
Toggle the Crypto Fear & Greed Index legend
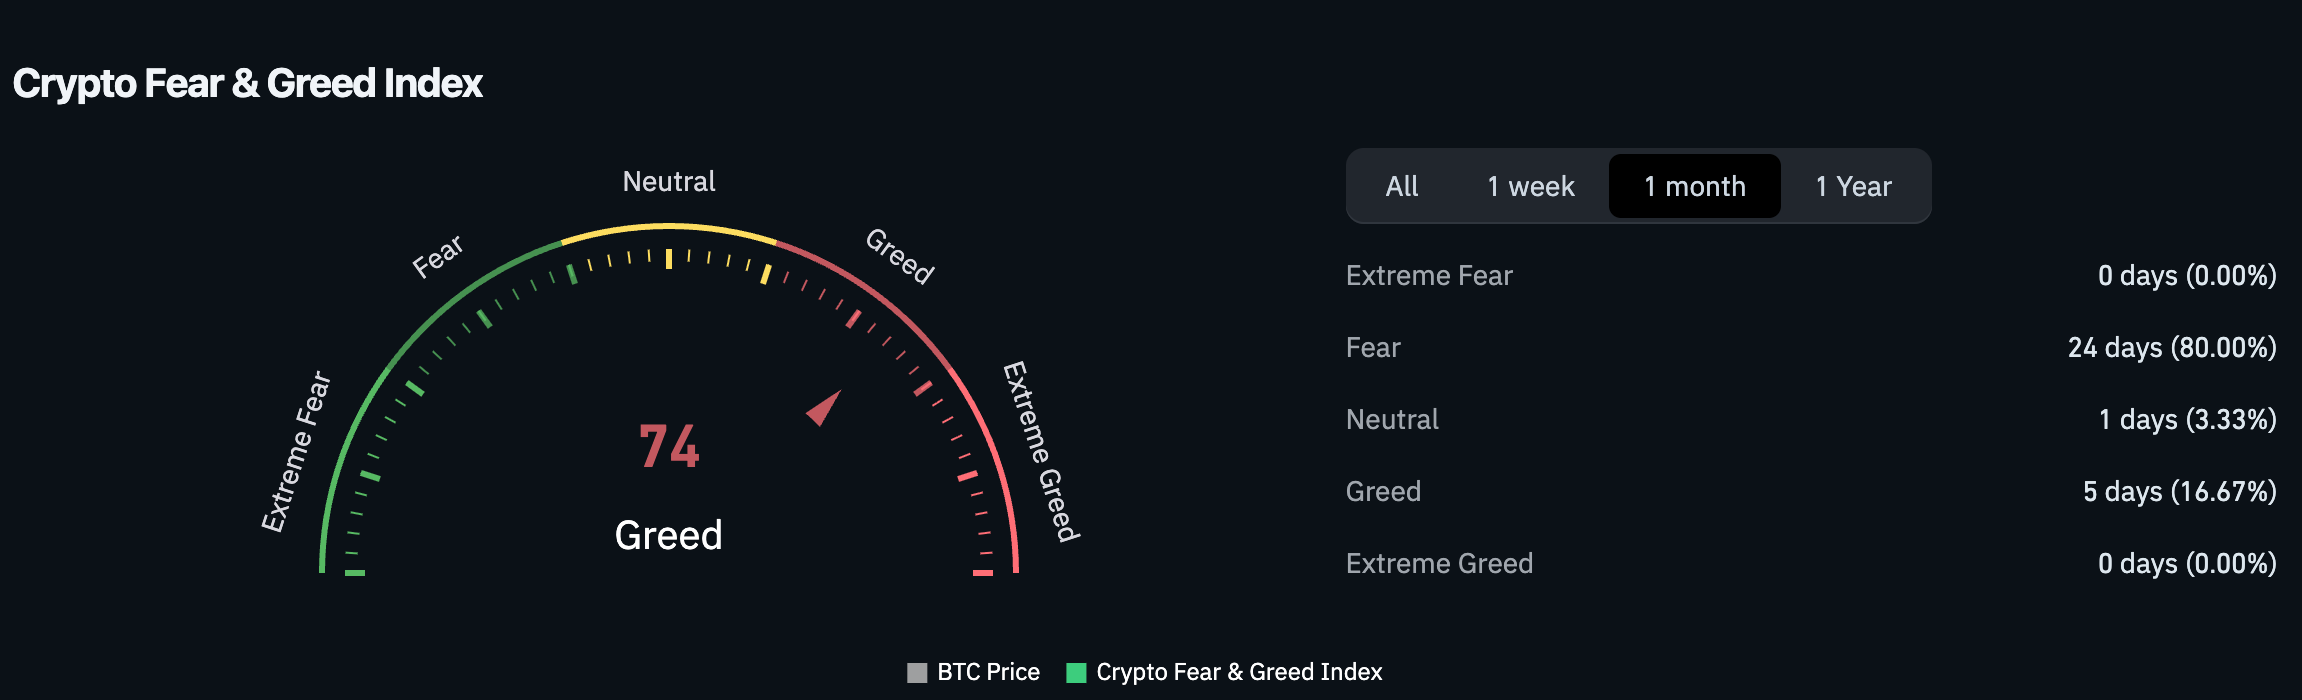[1224, 672]
